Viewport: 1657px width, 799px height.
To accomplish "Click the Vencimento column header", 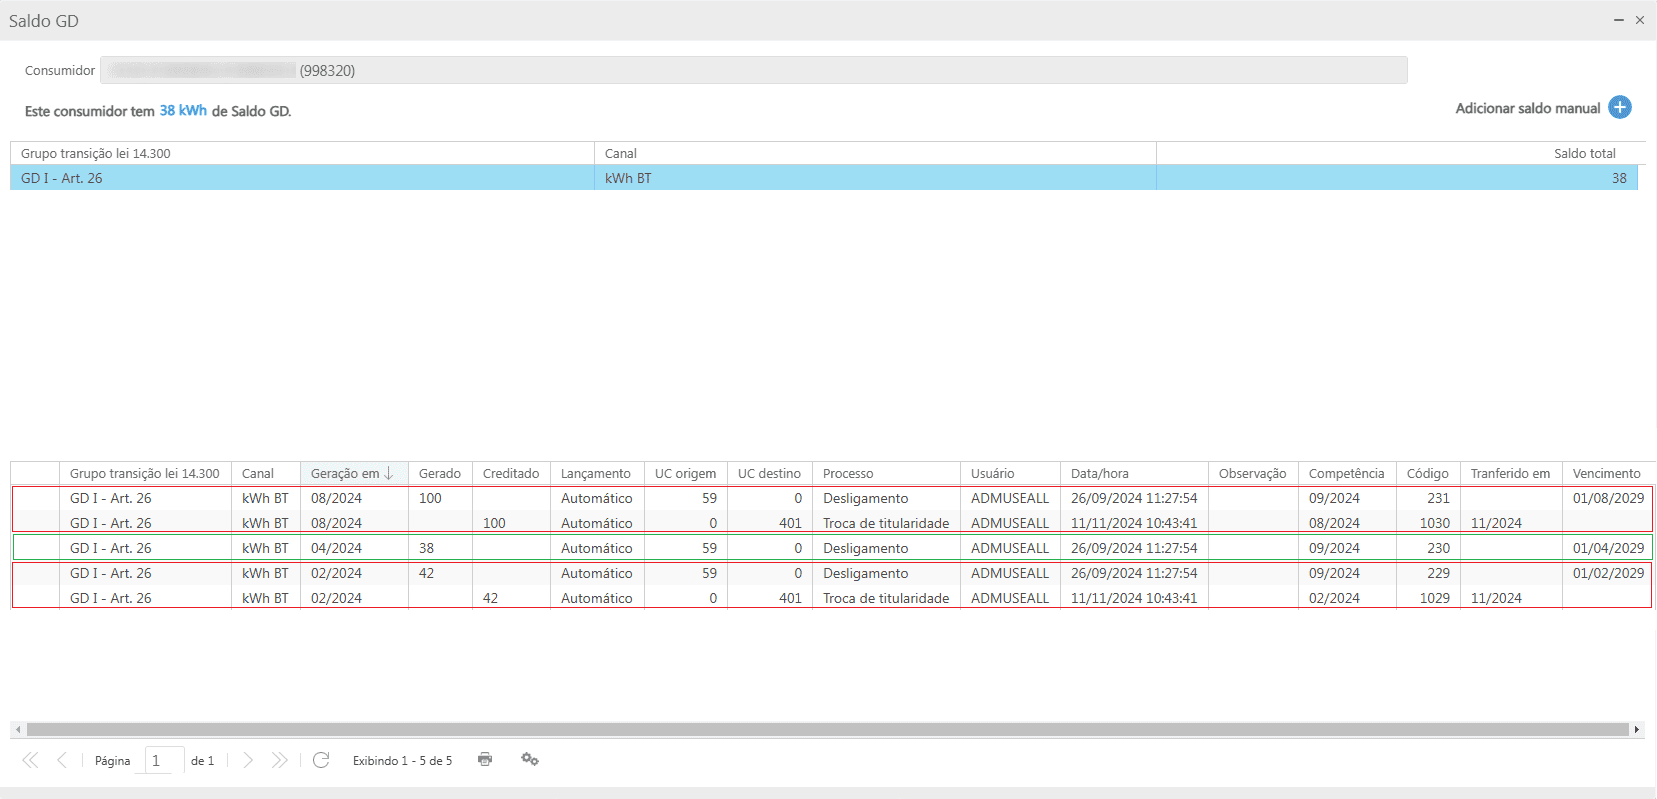I will point(1606,474).
